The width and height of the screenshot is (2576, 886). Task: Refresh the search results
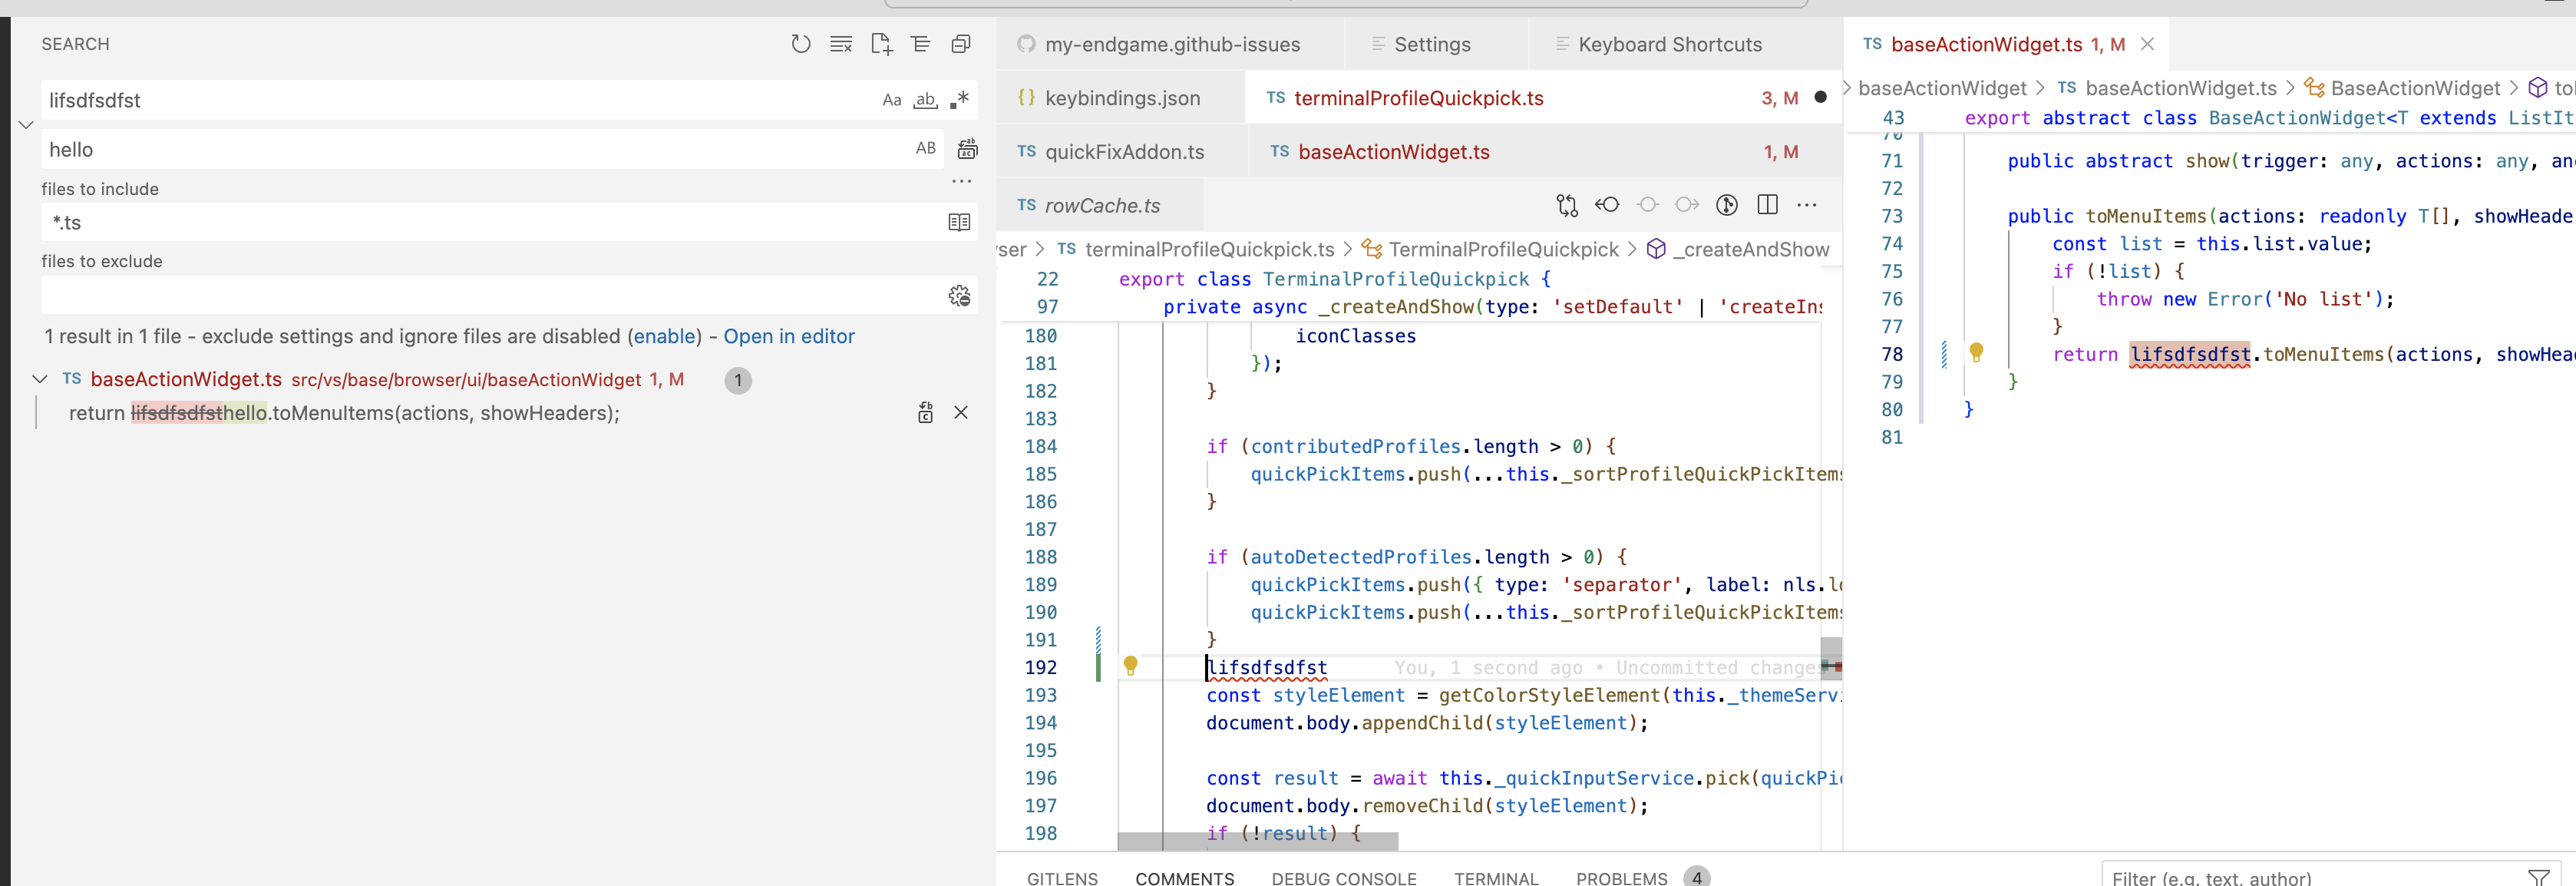pyautogui.click(x=800, y=44)
